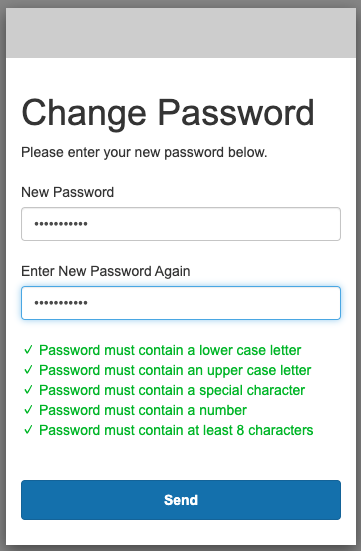This screenshot has width=361, height=551.
Task: Click the upper case letter checkmark icon
Action: [x=28, y=370]
